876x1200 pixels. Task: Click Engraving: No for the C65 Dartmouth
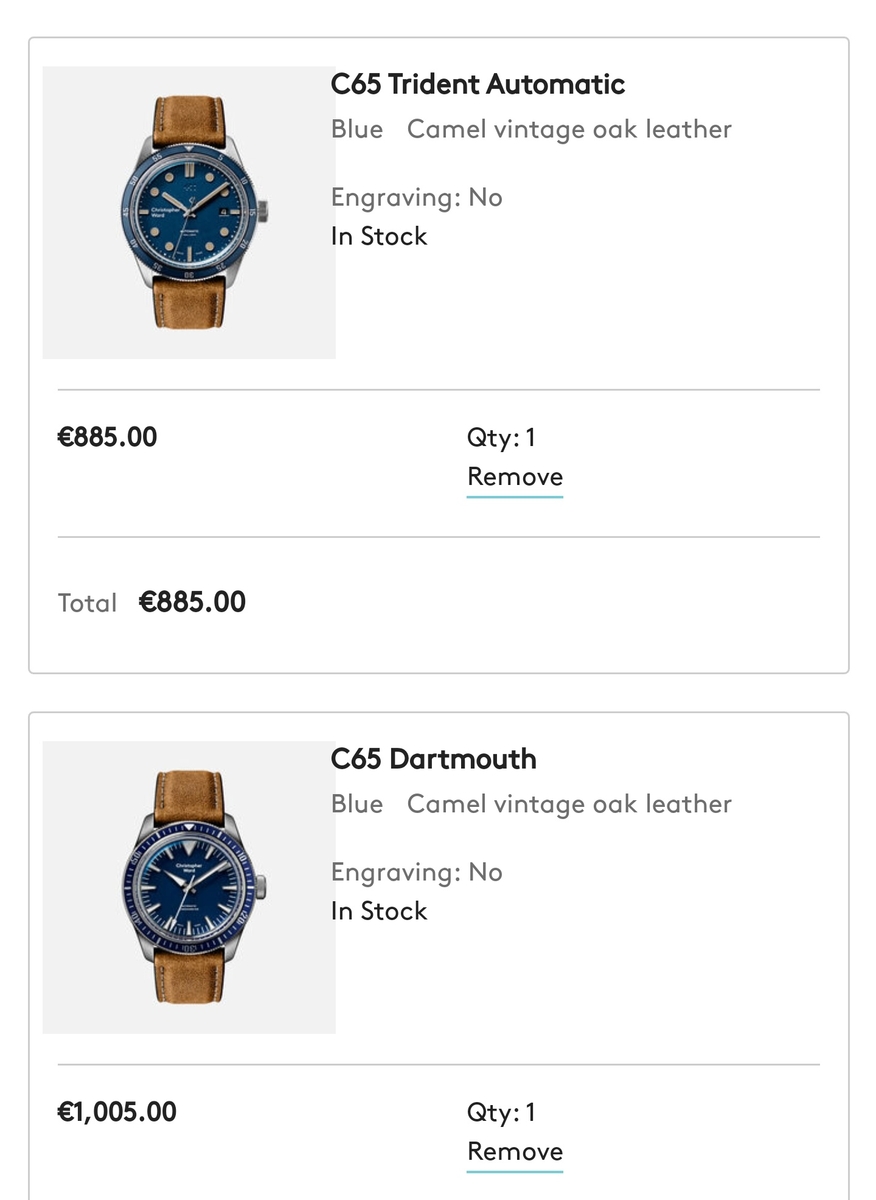click(416, 873)
